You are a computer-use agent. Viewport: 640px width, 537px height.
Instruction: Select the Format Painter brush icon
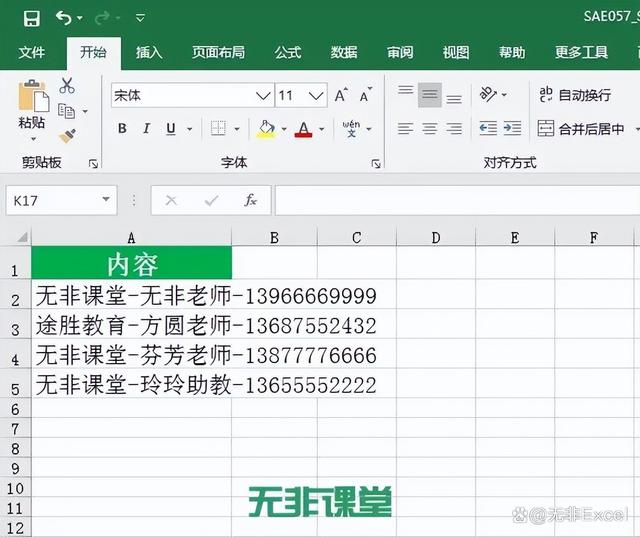[67, 136]
